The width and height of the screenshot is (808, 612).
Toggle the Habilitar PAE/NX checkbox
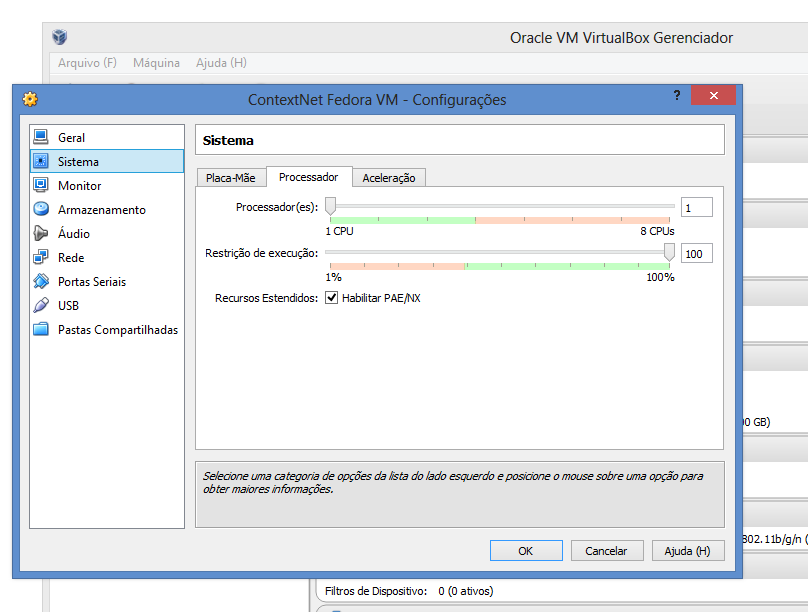pos(332,298)
